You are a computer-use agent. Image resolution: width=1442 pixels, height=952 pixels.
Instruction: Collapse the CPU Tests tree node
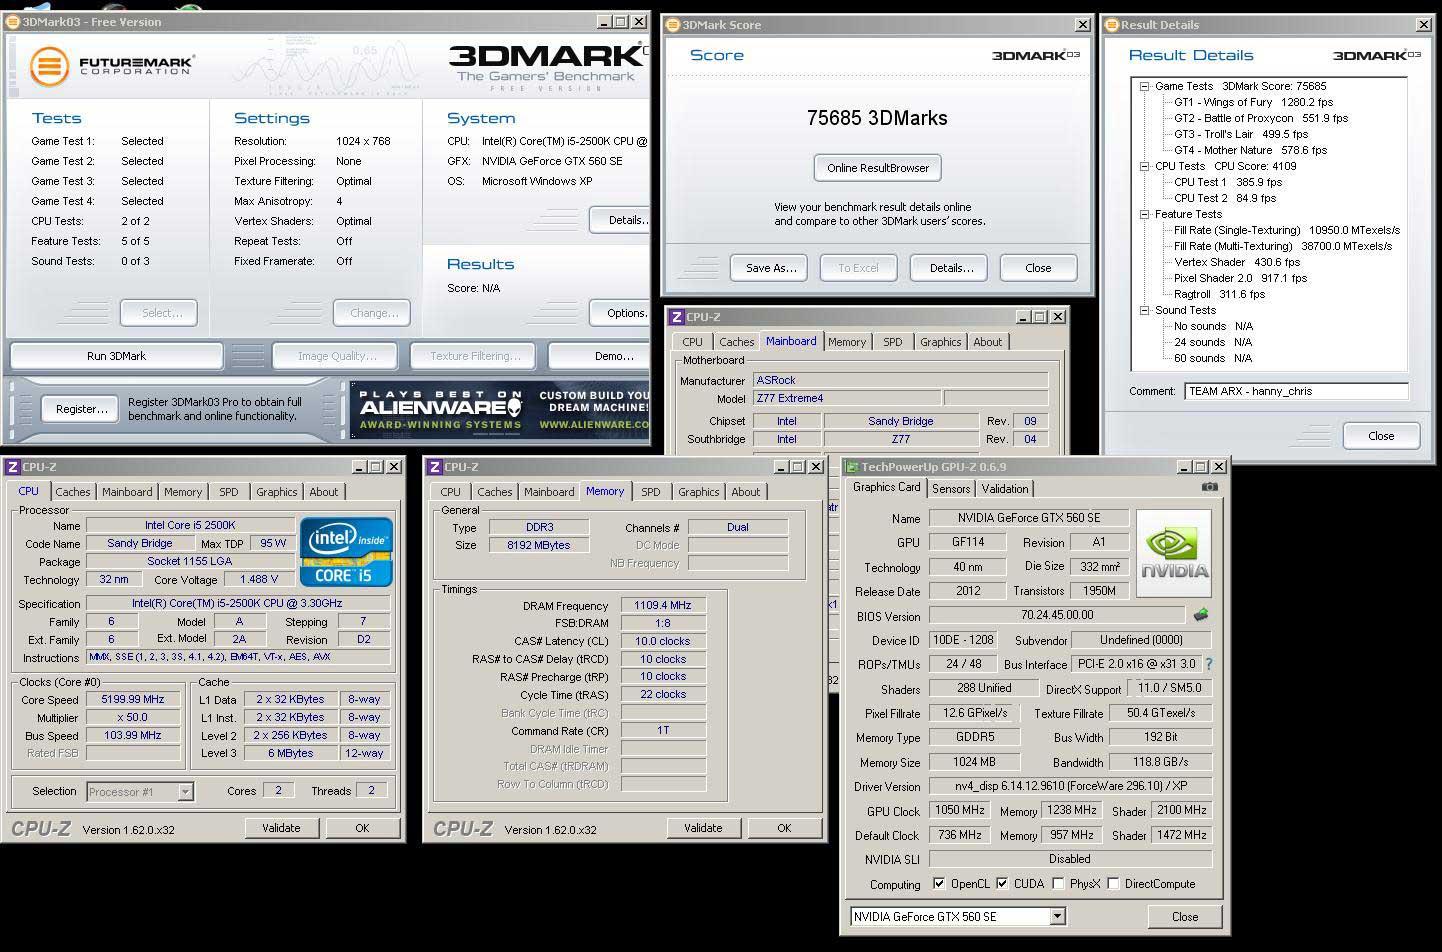(1145, 166)
